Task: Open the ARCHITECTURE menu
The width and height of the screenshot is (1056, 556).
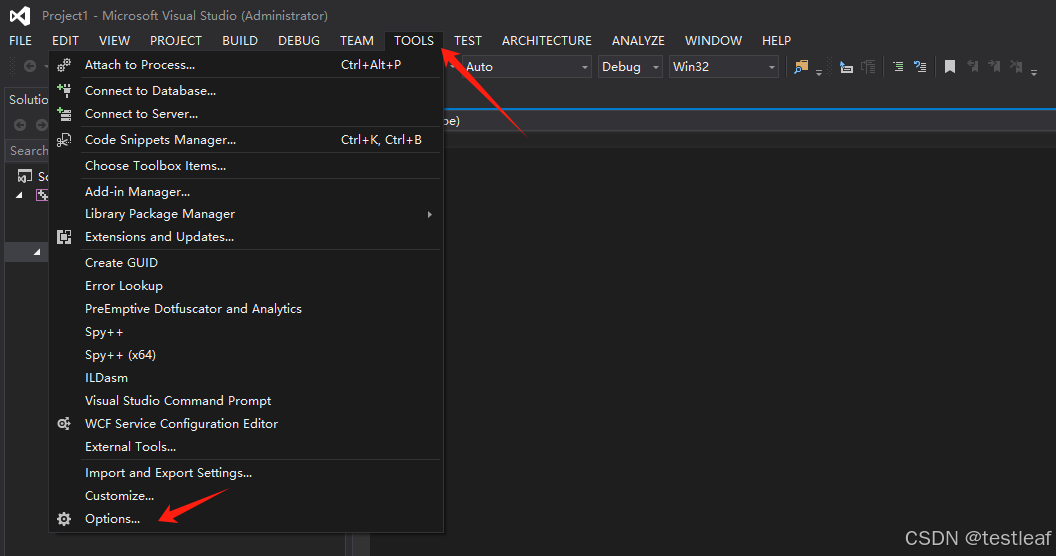Action: 547,41
